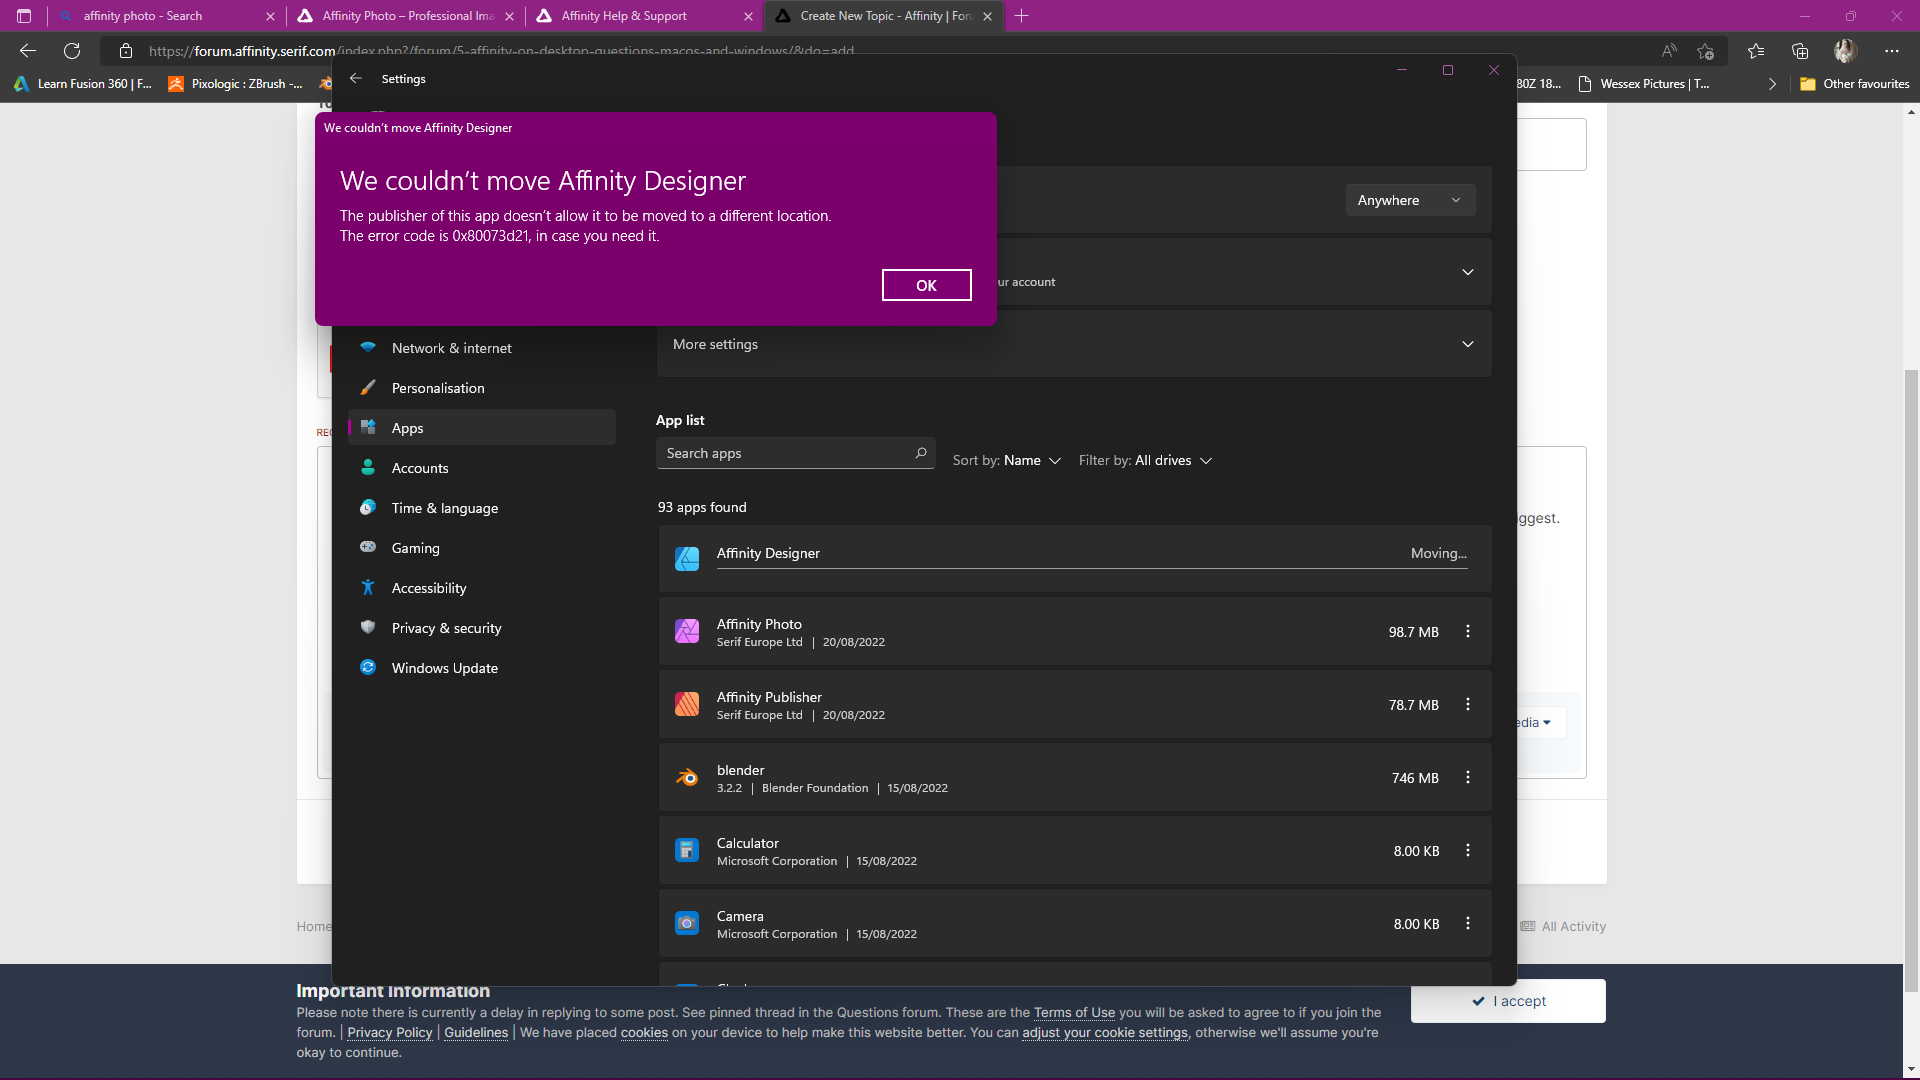Click the Network & internet wifi icon
This screenshot has height=1080, width=1920.
click(x=368, y=347)
